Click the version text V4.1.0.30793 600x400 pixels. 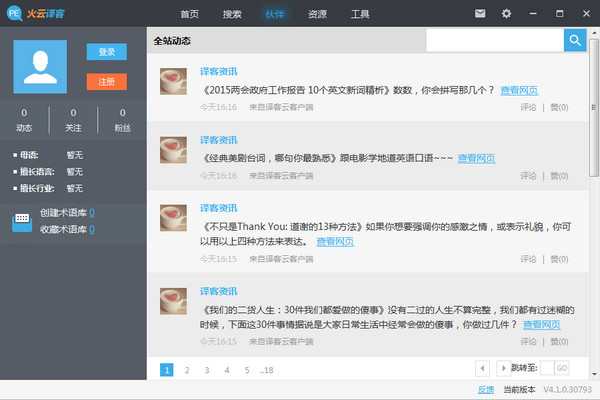tap(568, 390)
